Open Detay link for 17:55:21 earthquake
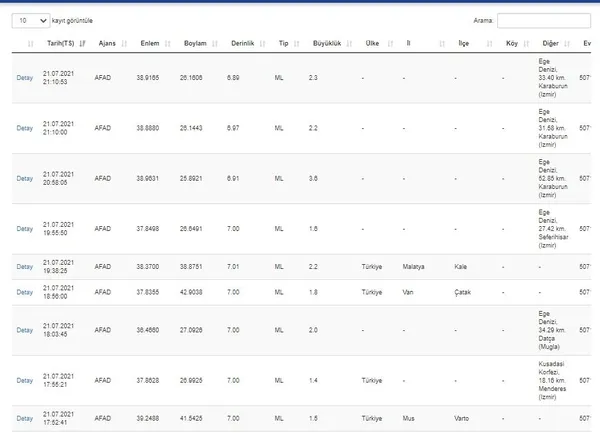This screenshot has width=600, height=433. pyautogui.click(x=24, y=381)
